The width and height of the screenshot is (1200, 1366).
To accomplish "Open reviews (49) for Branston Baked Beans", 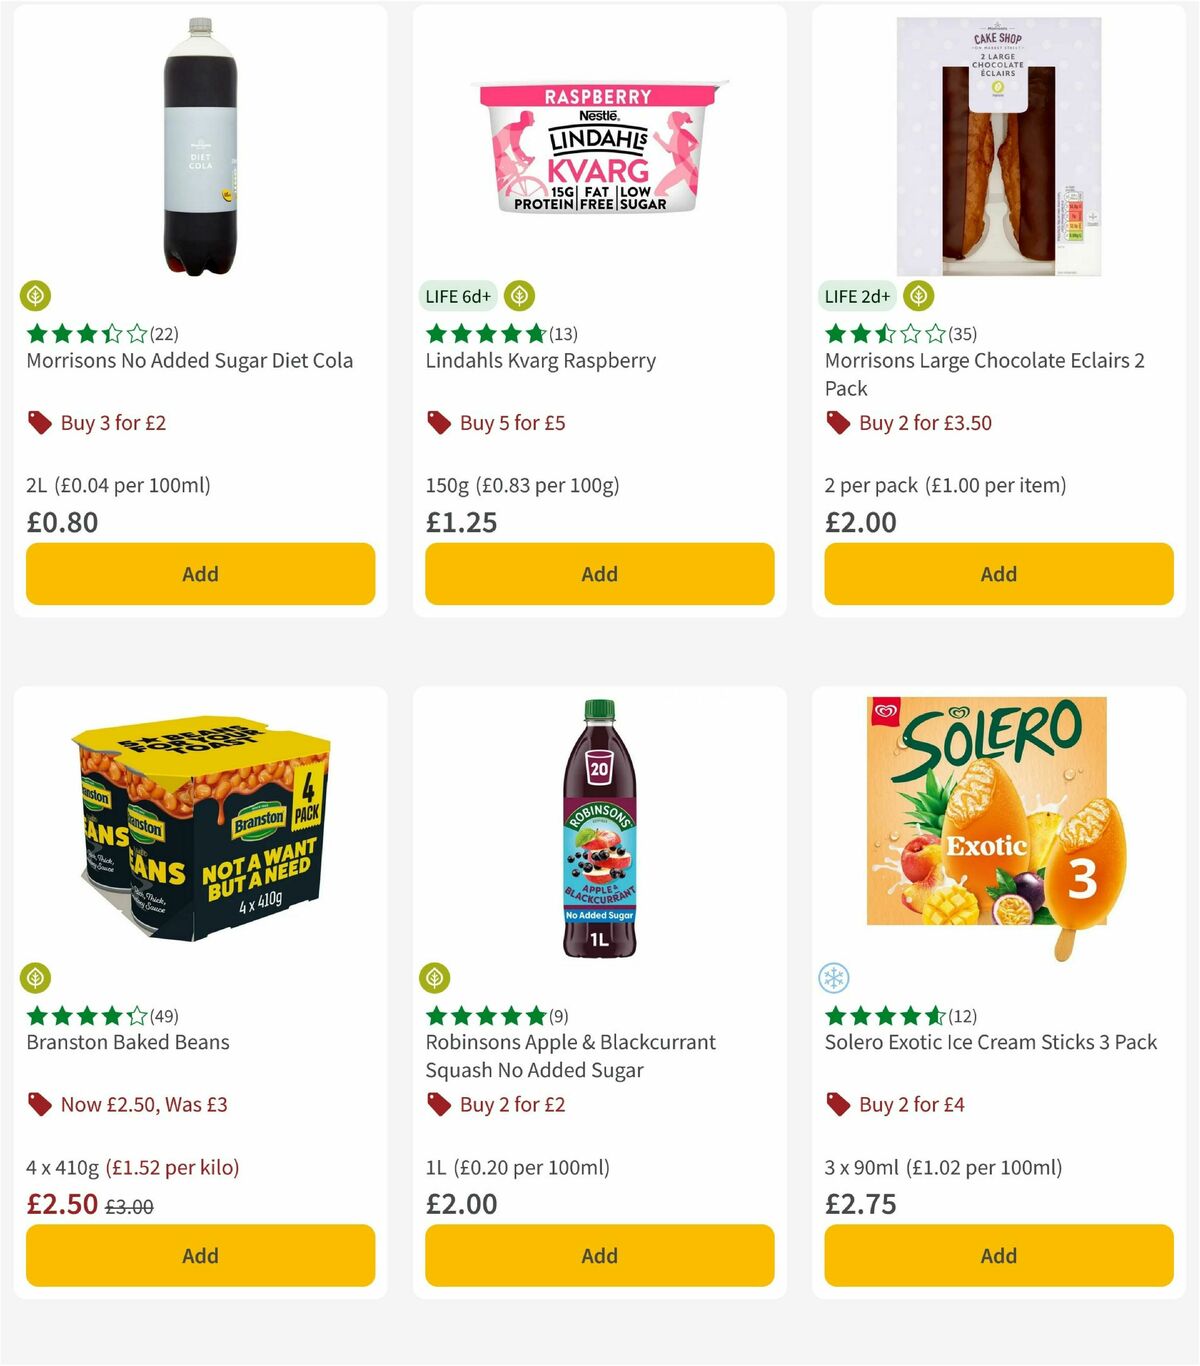I will coord(162,1015).
